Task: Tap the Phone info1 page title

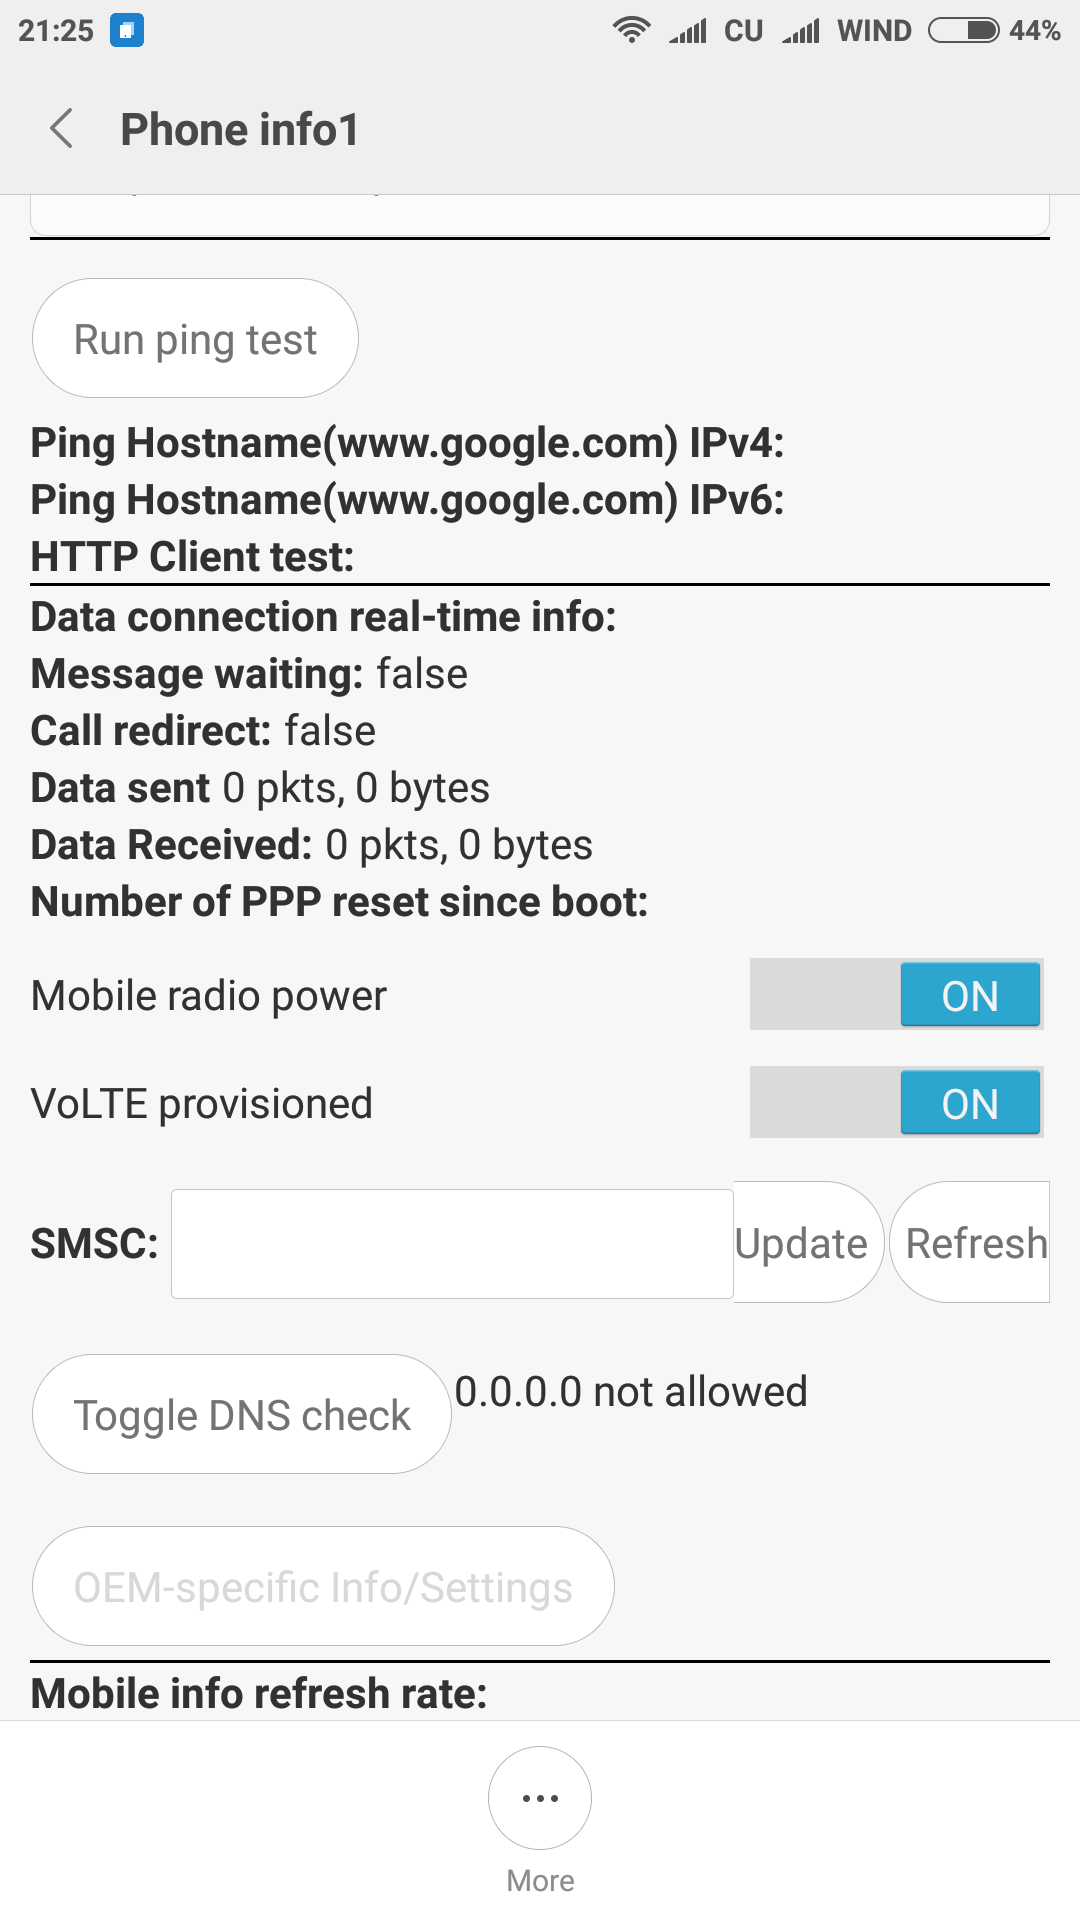Action: tap(240, 130)
